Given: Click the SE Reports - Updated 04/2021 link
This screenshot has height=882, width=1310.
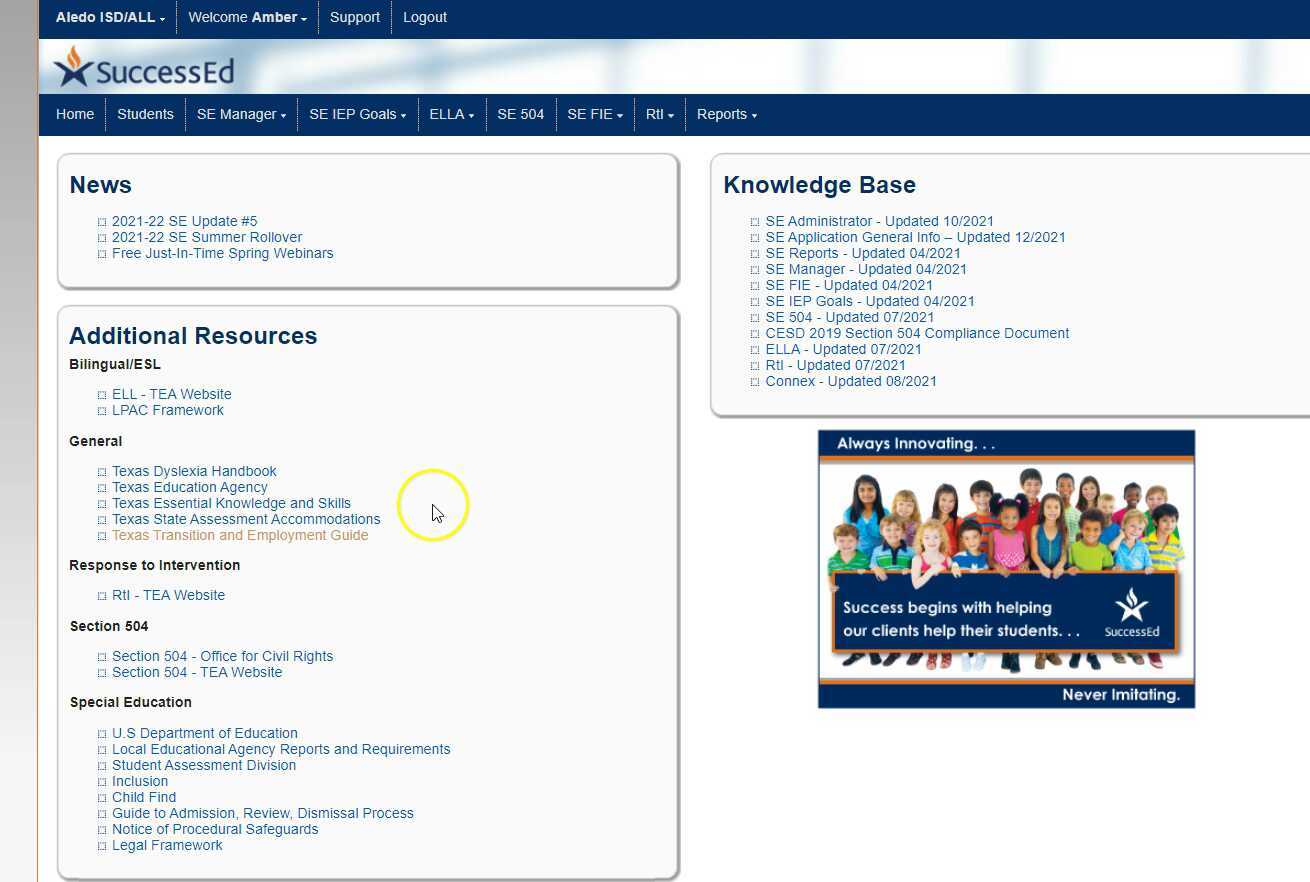Looking at the screenshot, I should tap(862, 253).
